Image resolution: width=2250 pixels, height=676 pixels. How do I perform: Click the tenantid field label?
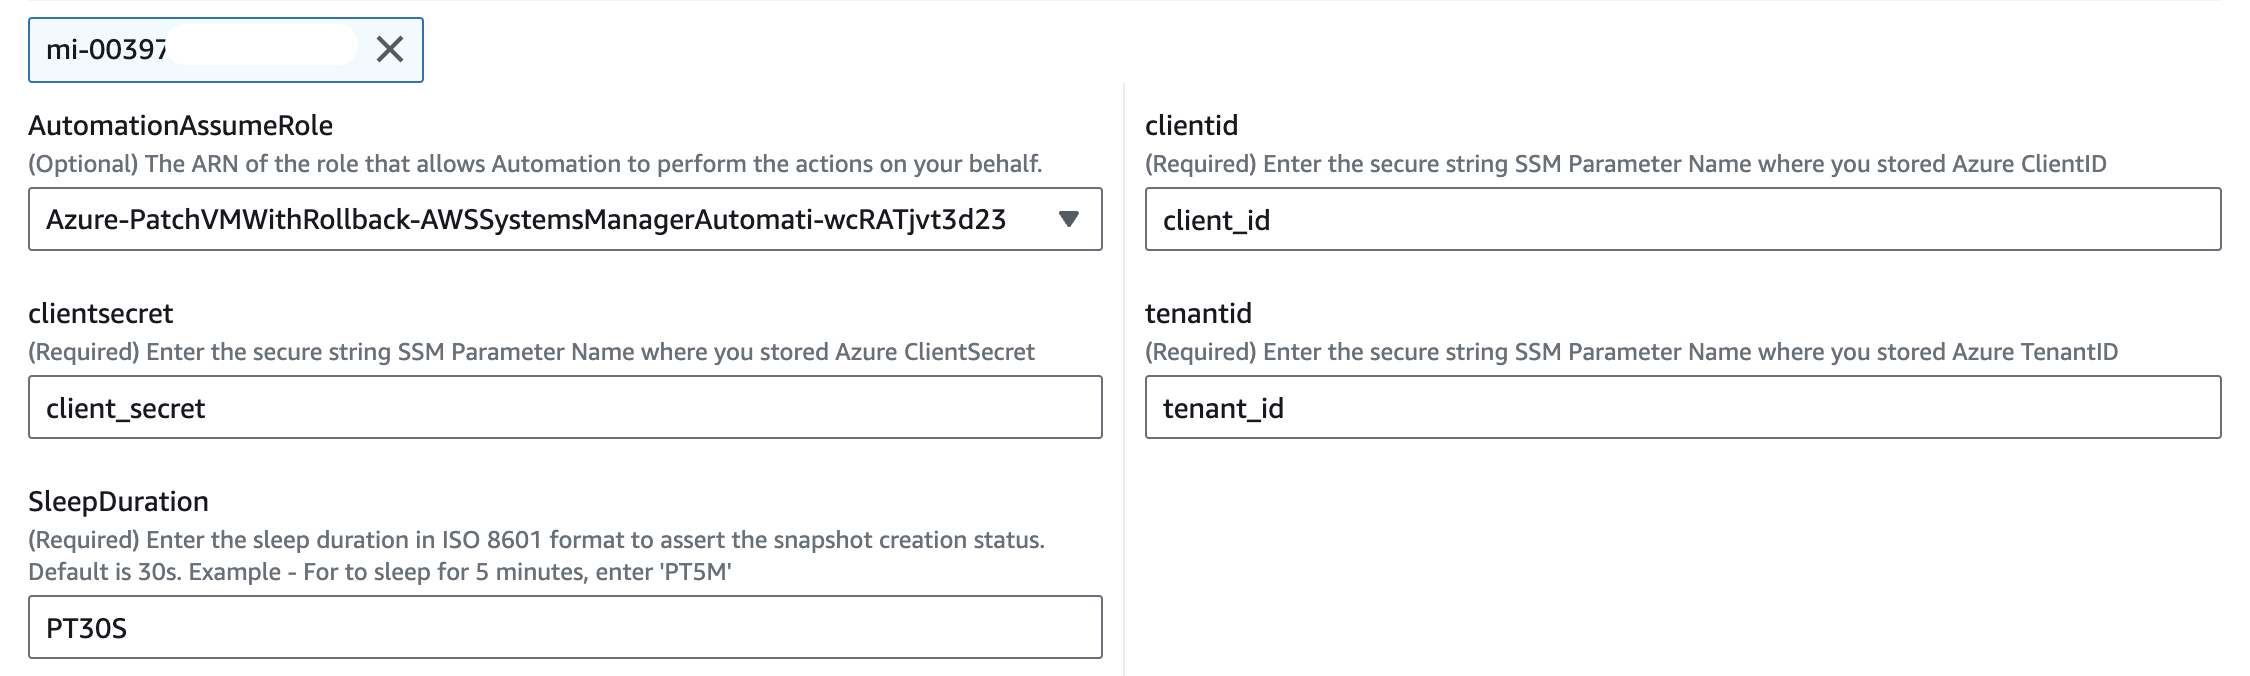click(x=1198, y=313)
